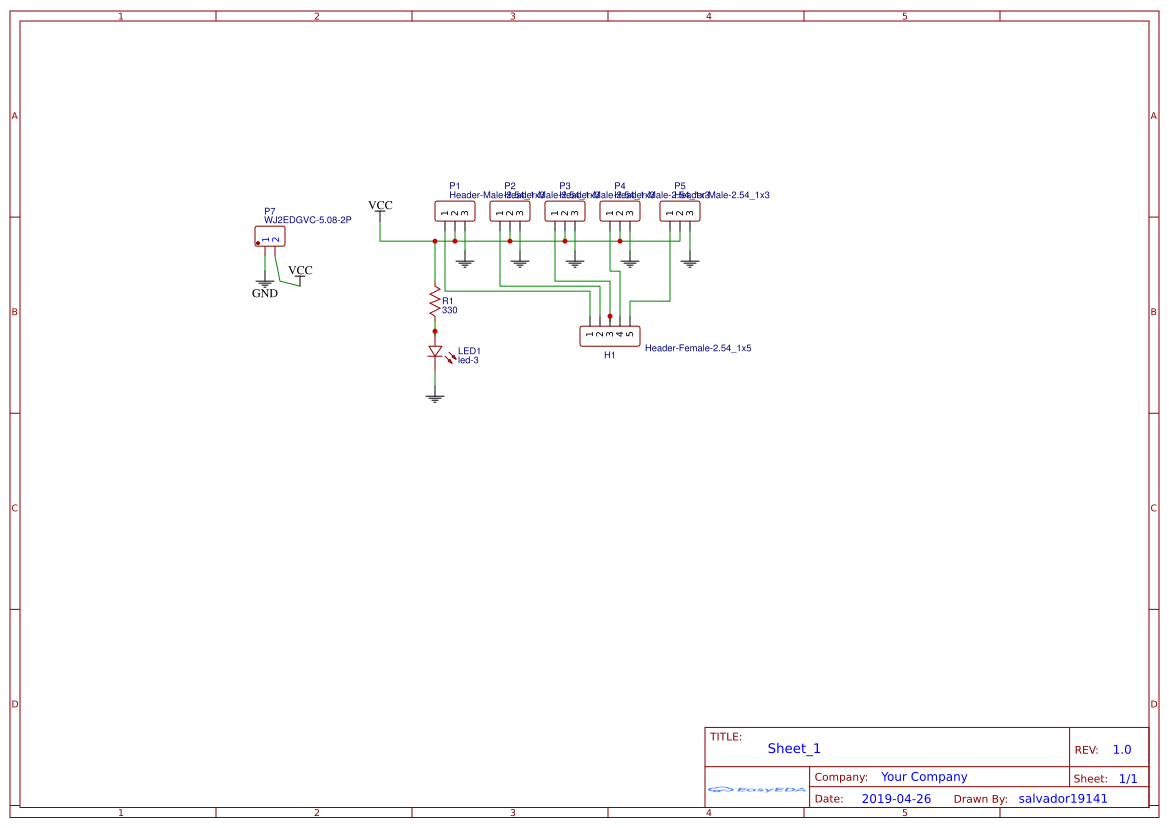Click the REV 1.0 value

pos(1122,750)
